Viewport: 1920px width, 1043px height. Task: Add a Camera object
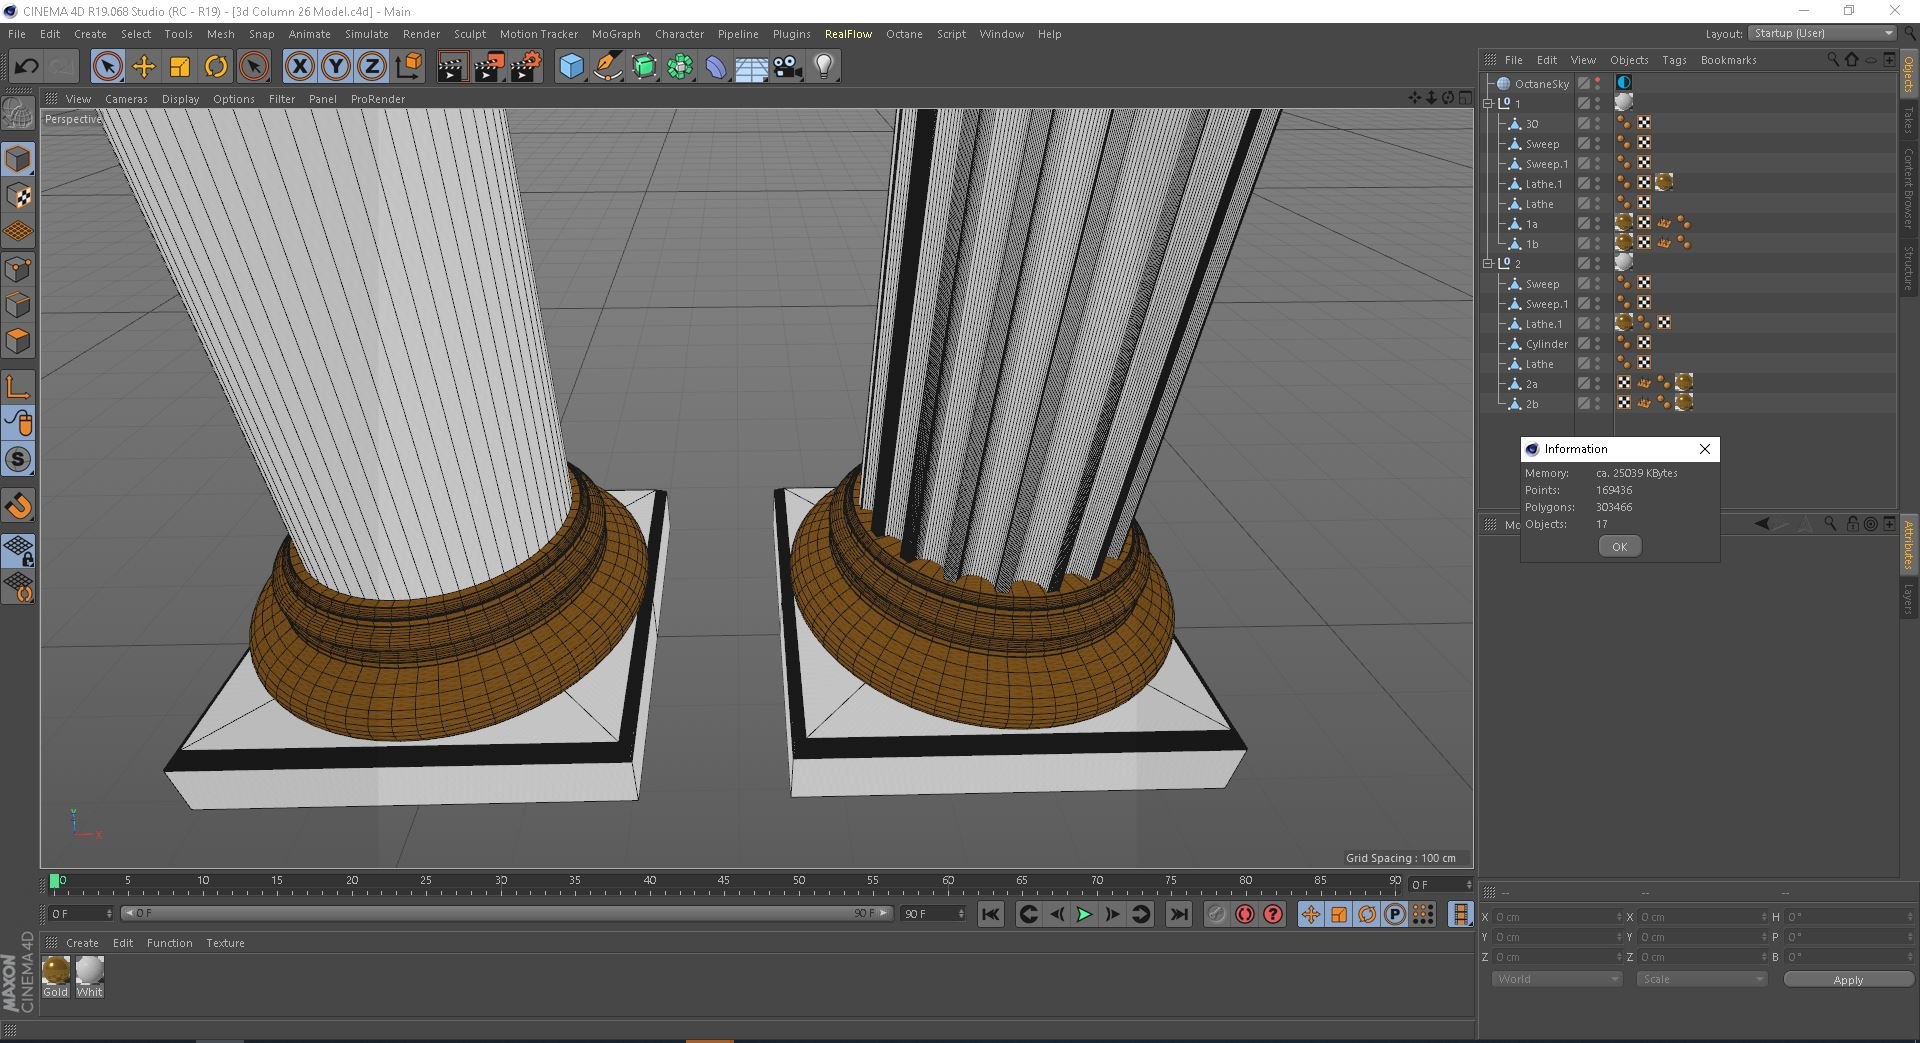pyautogui.click(x=788, y=67)
